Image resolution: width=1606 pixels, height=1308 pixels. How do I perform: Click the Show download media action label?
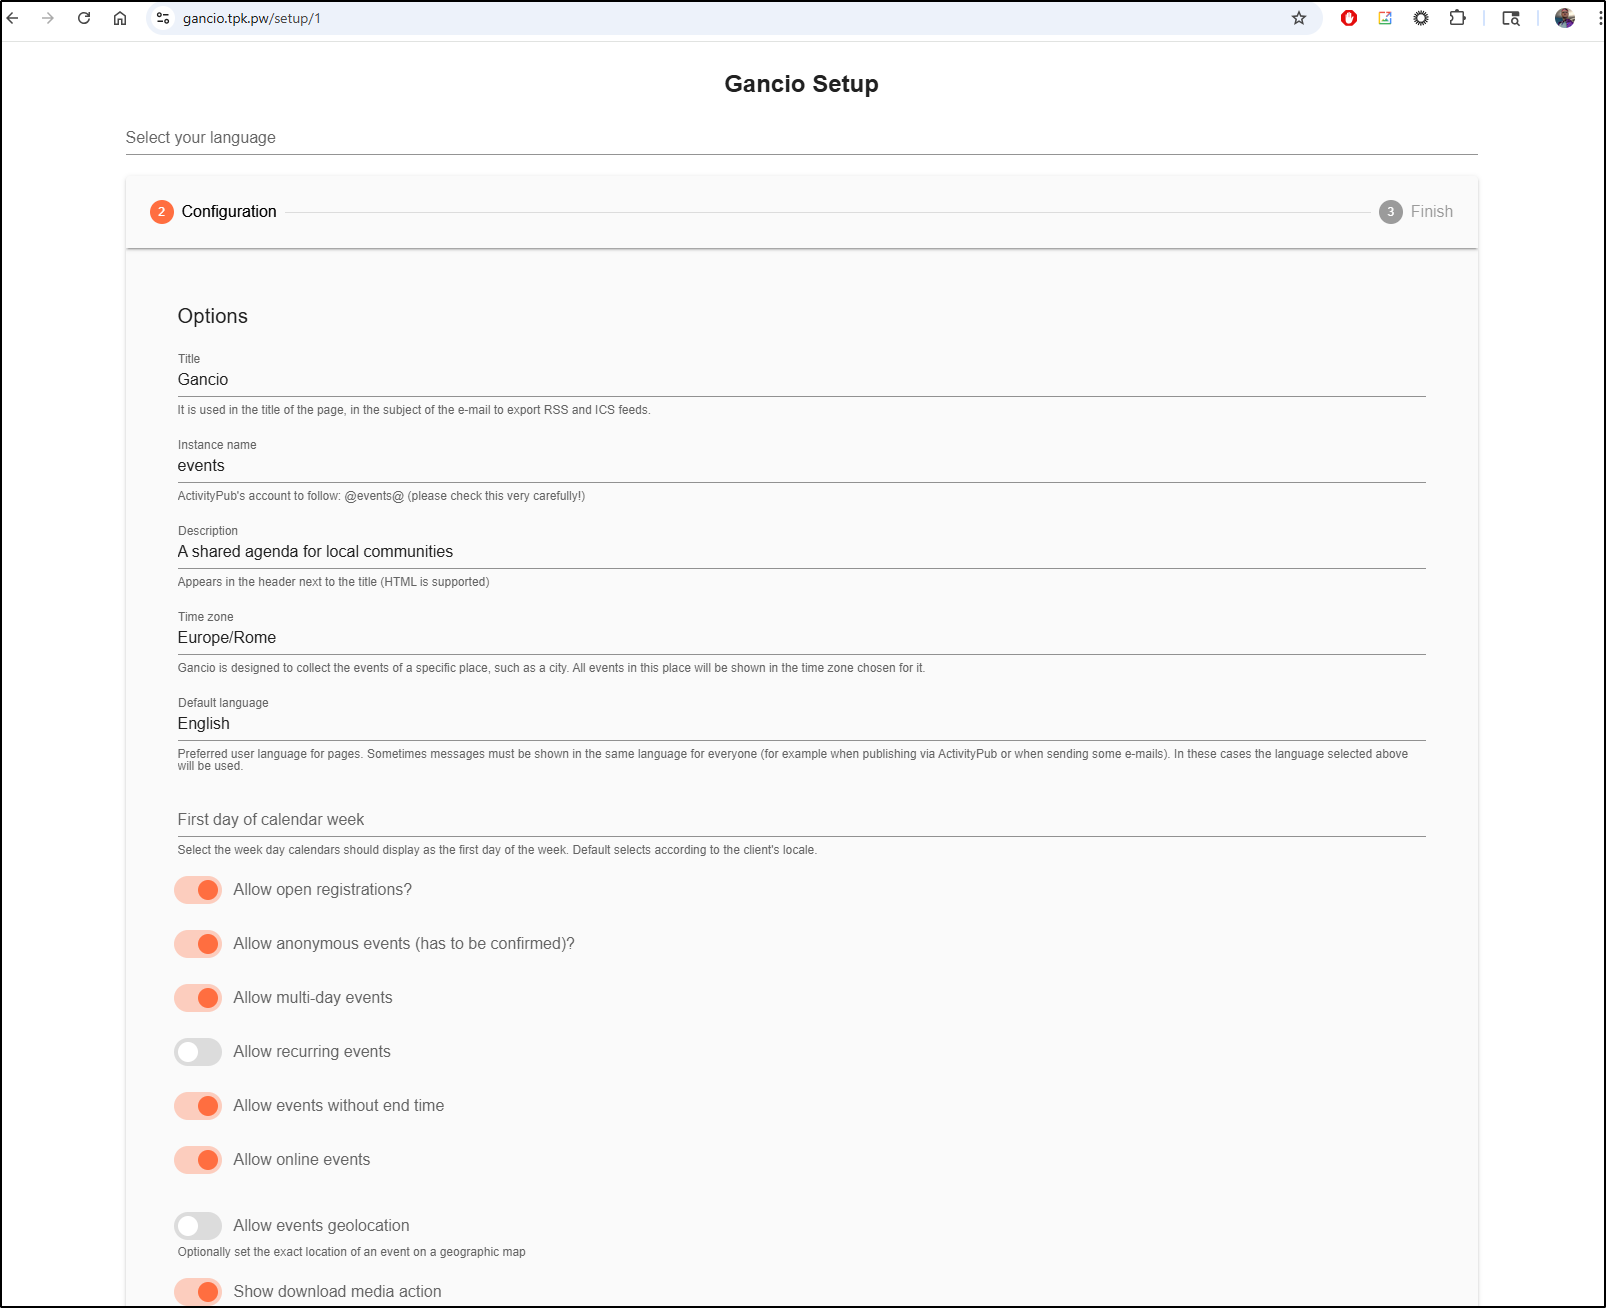337,1292
